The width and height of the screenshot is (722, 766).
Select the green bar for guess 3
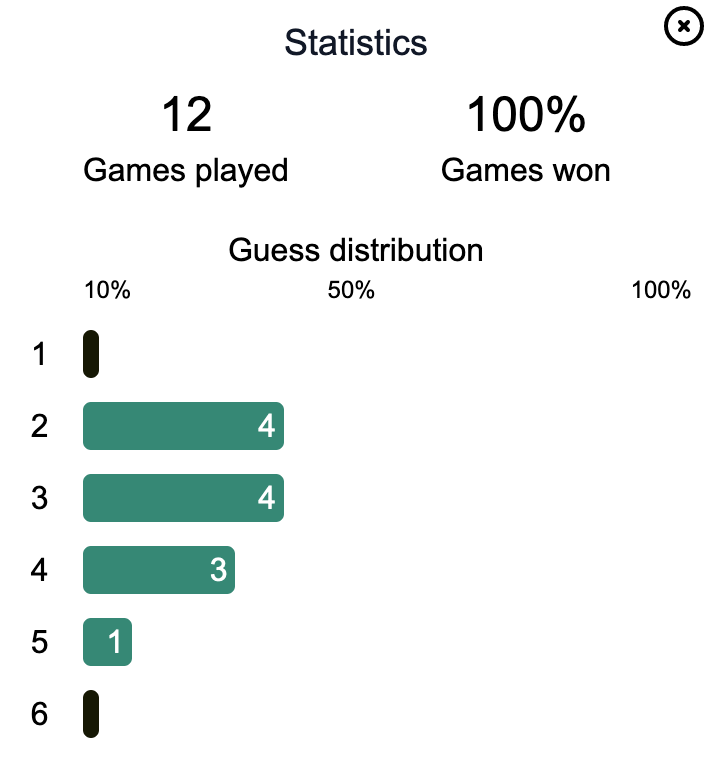(183, 498)
